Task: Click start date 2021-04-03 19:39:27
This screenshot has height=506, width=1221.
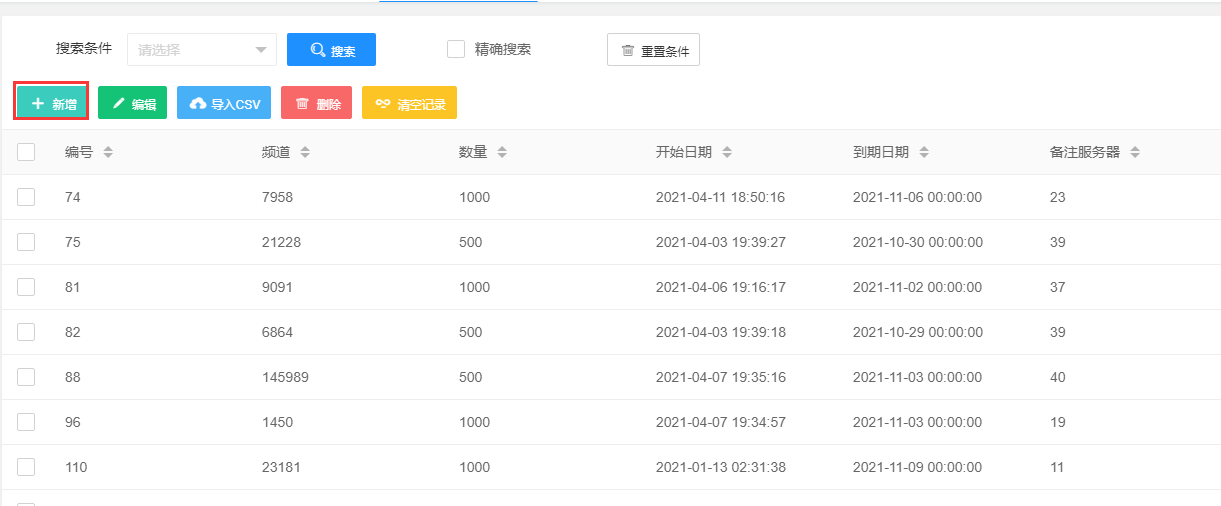Action: pyautogui.click(x=721, y=242)
